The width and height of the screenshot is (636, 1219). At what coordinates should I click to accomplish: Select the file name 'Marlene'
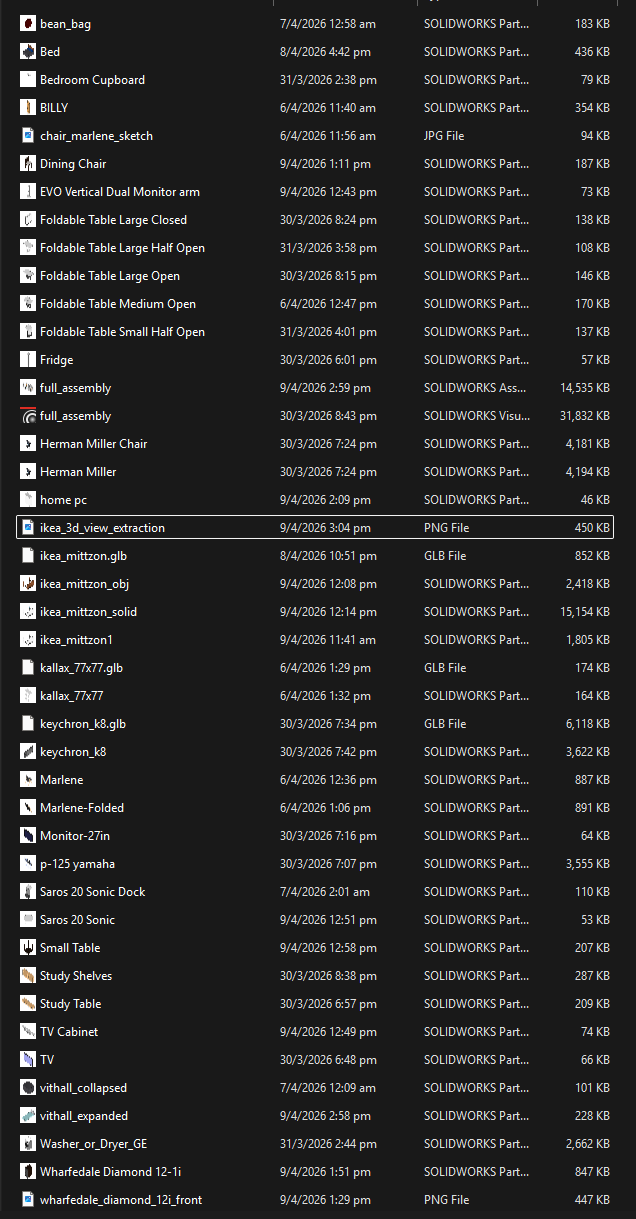62,779
